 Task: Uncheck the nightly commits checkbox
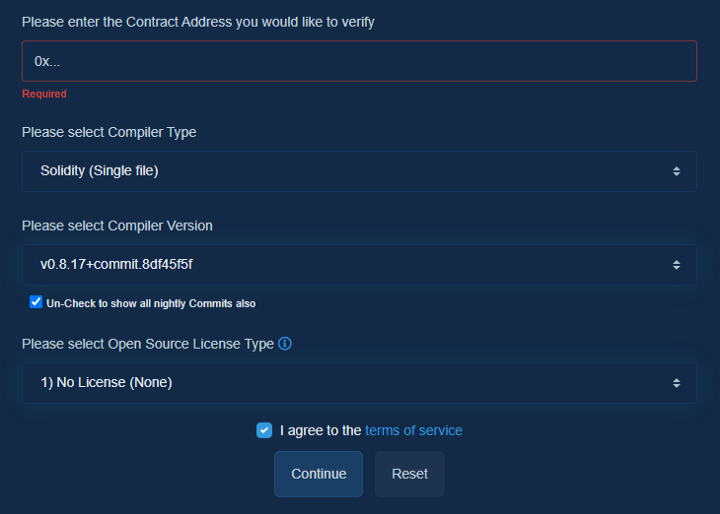point(36,302)
